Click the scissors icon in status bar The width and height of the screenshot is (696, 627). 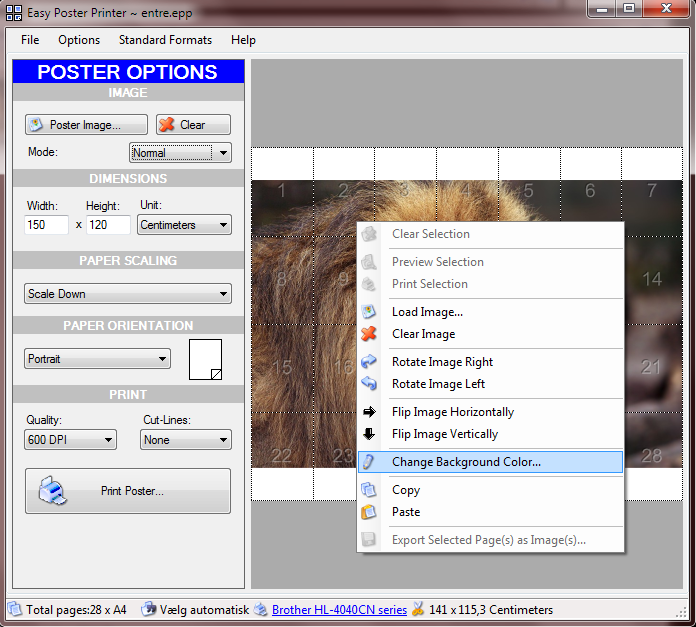[x=417, y=609]
